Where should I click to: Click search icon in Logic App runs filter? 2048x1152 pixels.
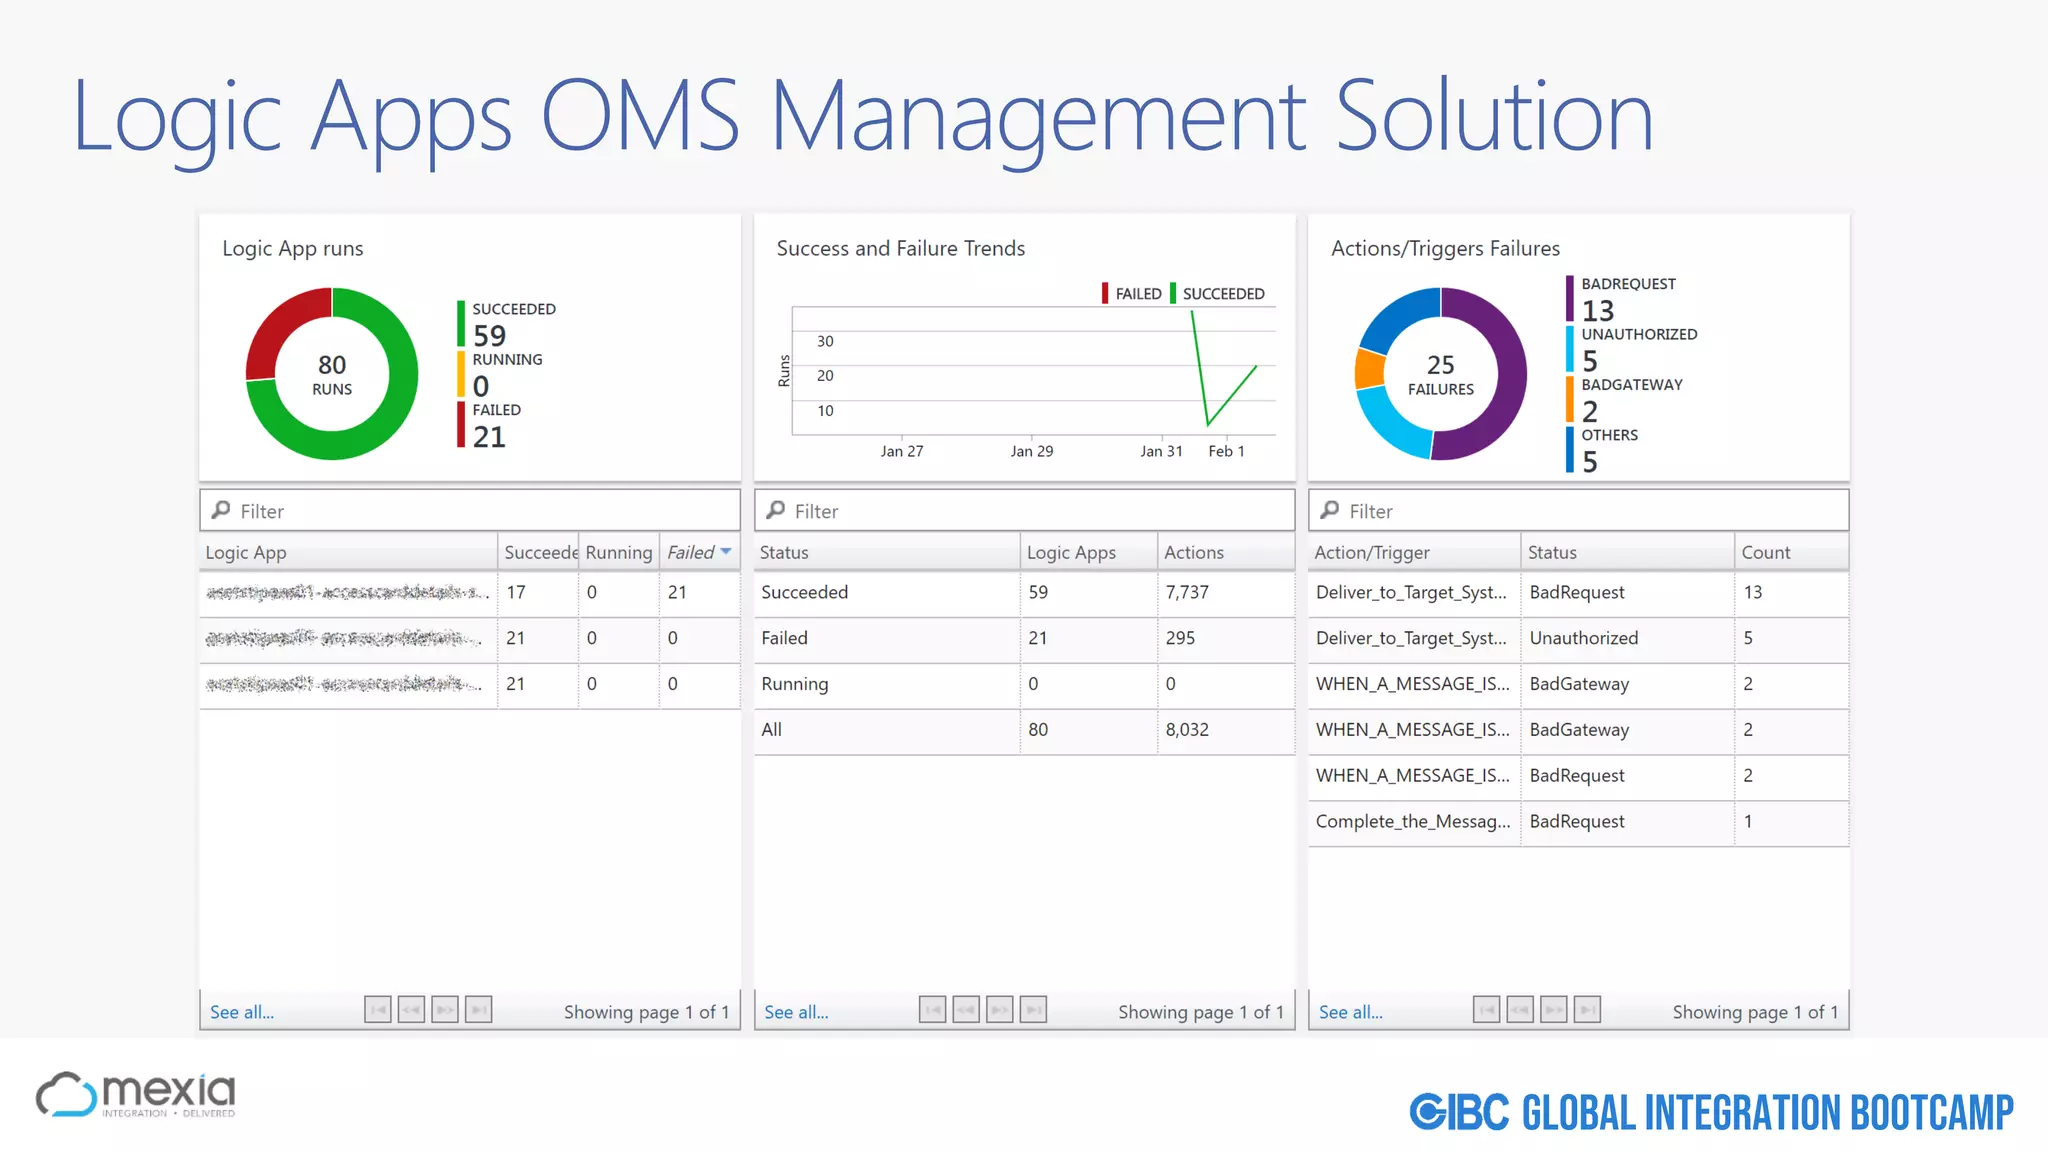pos(221,510)
